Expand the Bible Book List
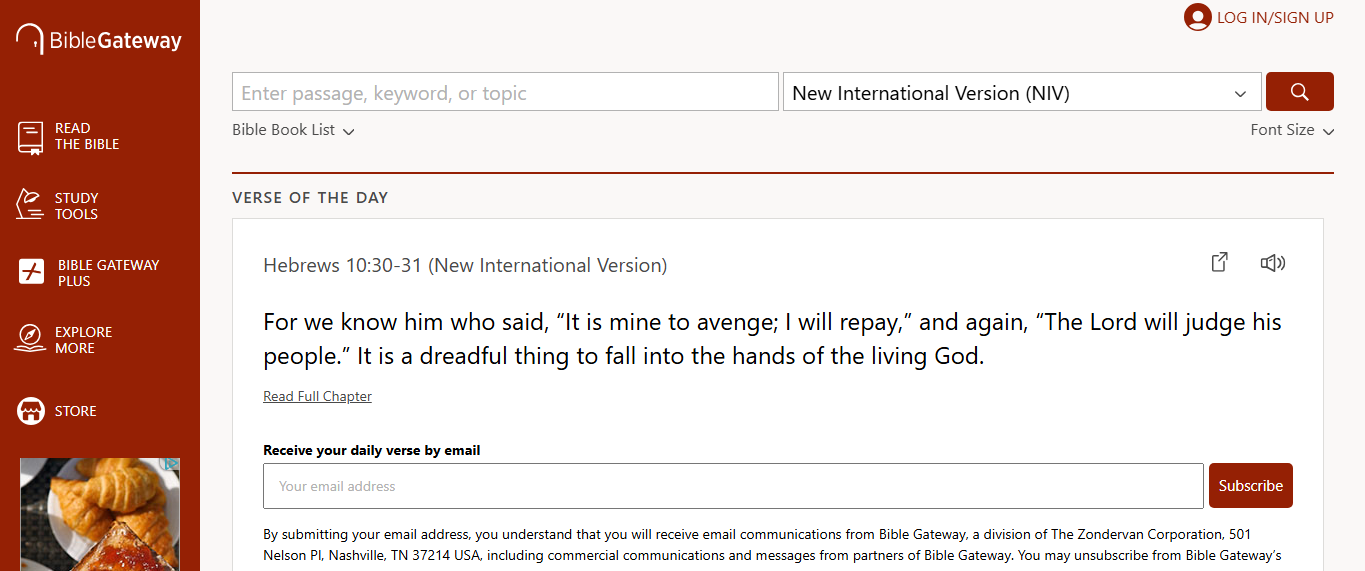Screen dimensions: 1365x571 293,130
